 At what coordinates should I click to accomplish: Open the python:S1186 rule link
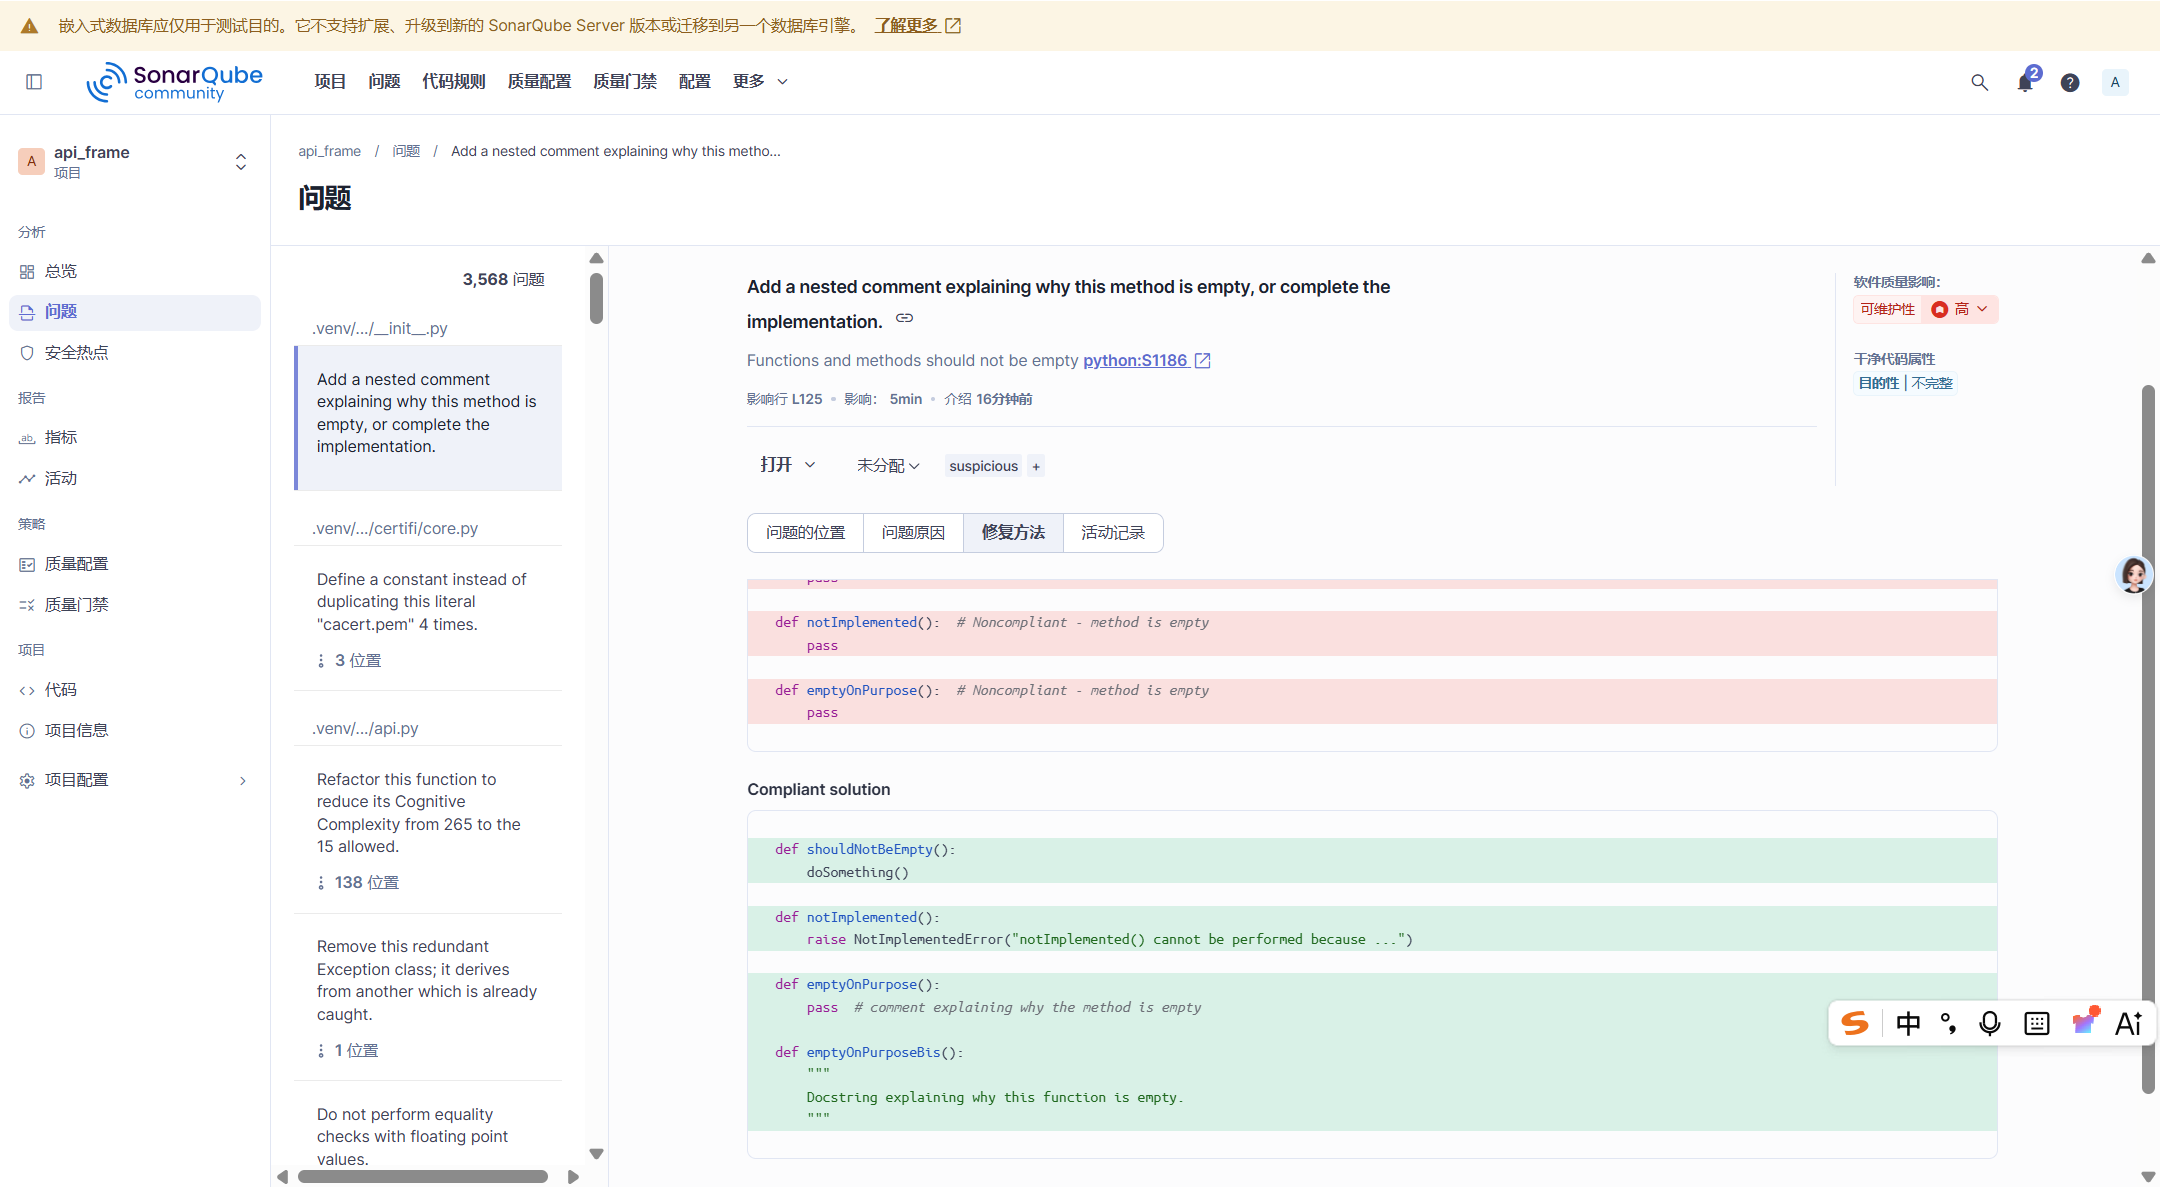coord(1135,360)
